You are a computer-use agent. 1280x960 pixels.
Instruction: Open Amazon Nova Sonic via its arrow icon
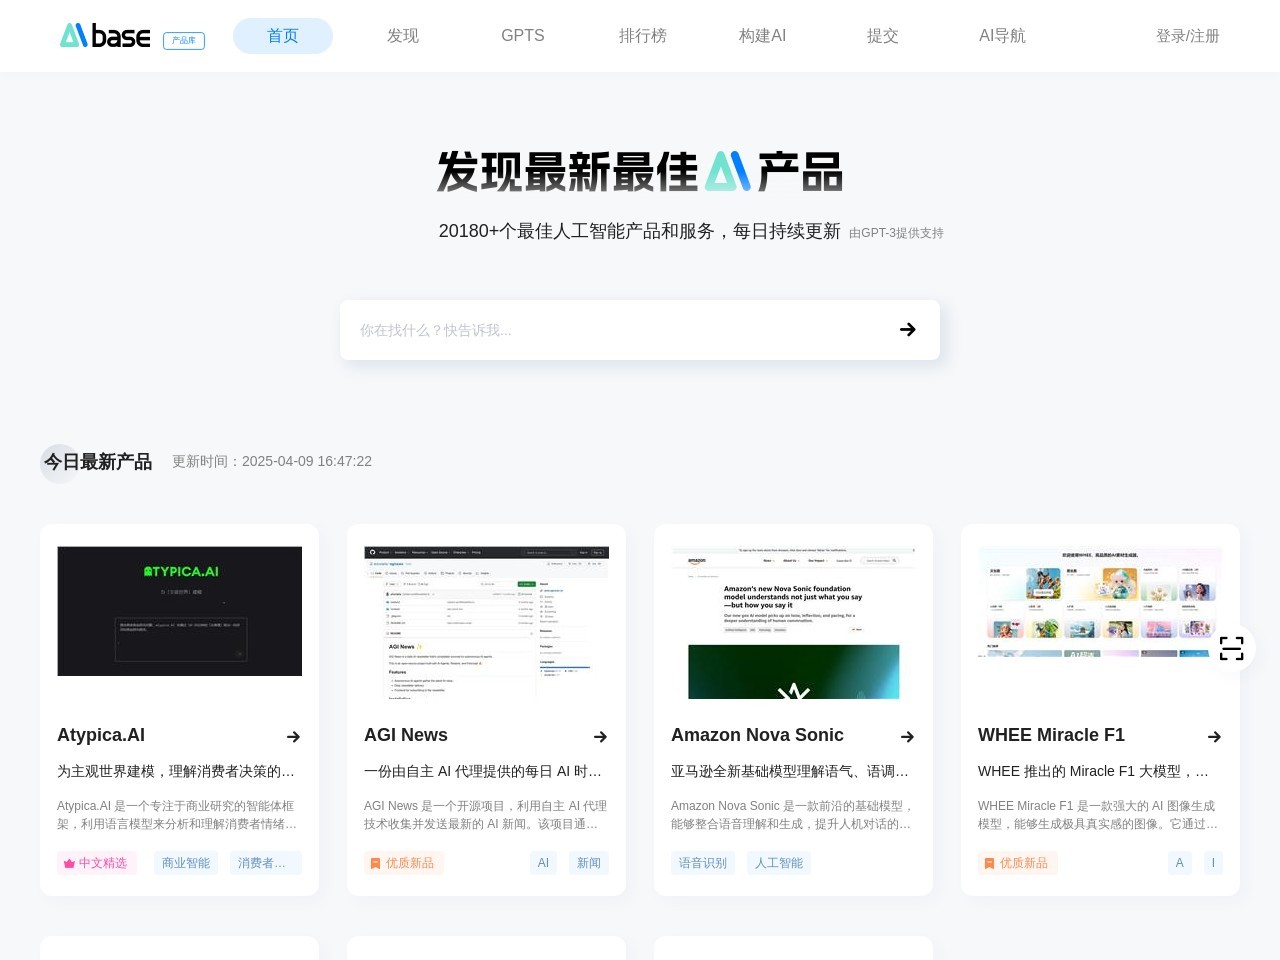[x=908, y=737]
